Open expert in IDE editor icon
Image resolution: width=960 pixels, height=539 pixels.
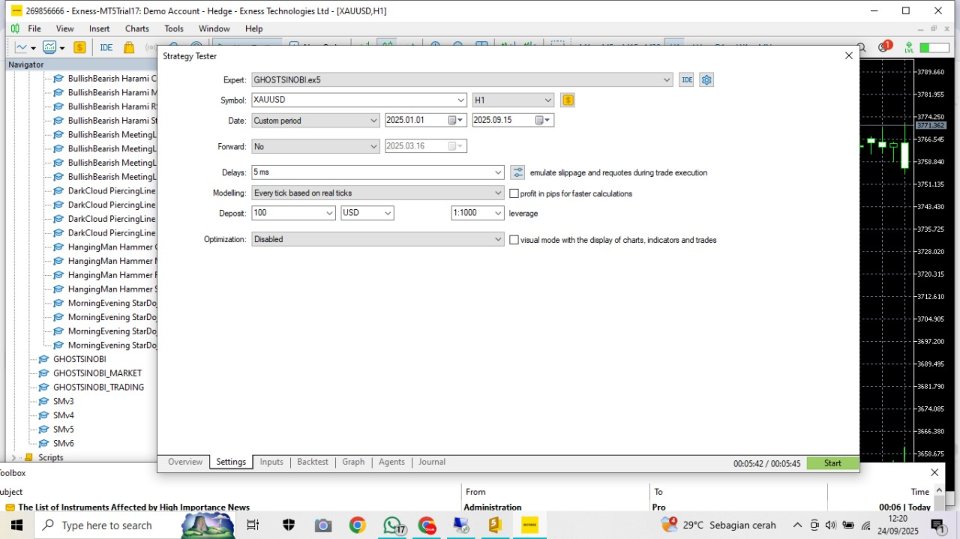click(686, 80)
